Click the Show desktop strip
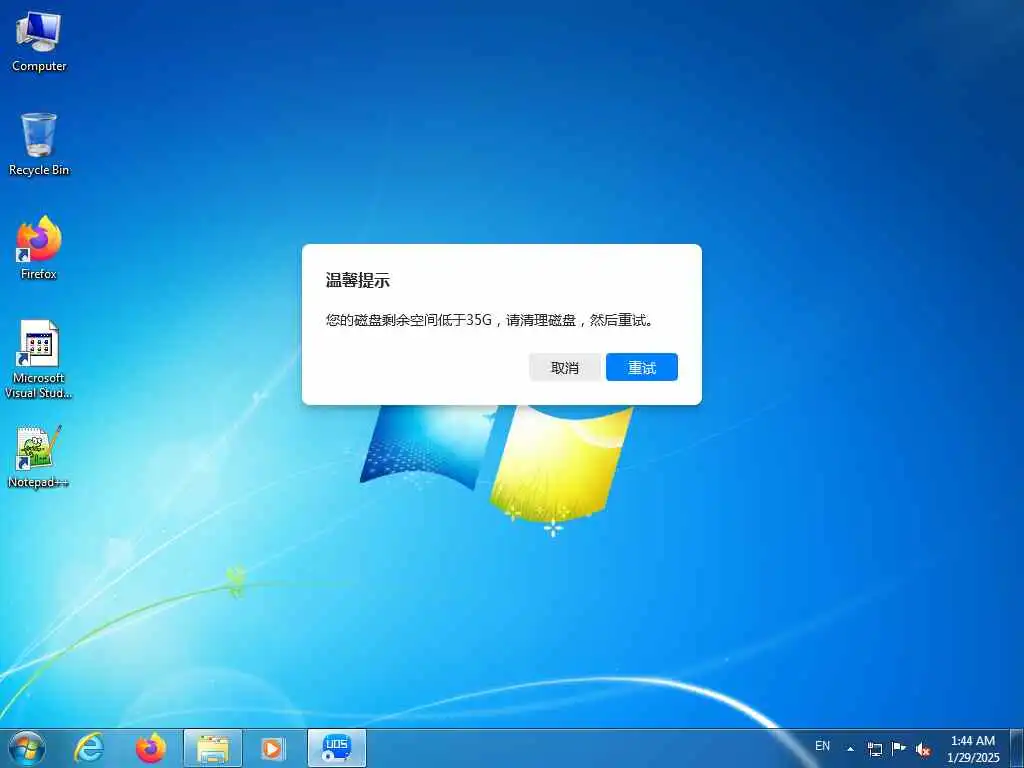 click(1016, 748)
